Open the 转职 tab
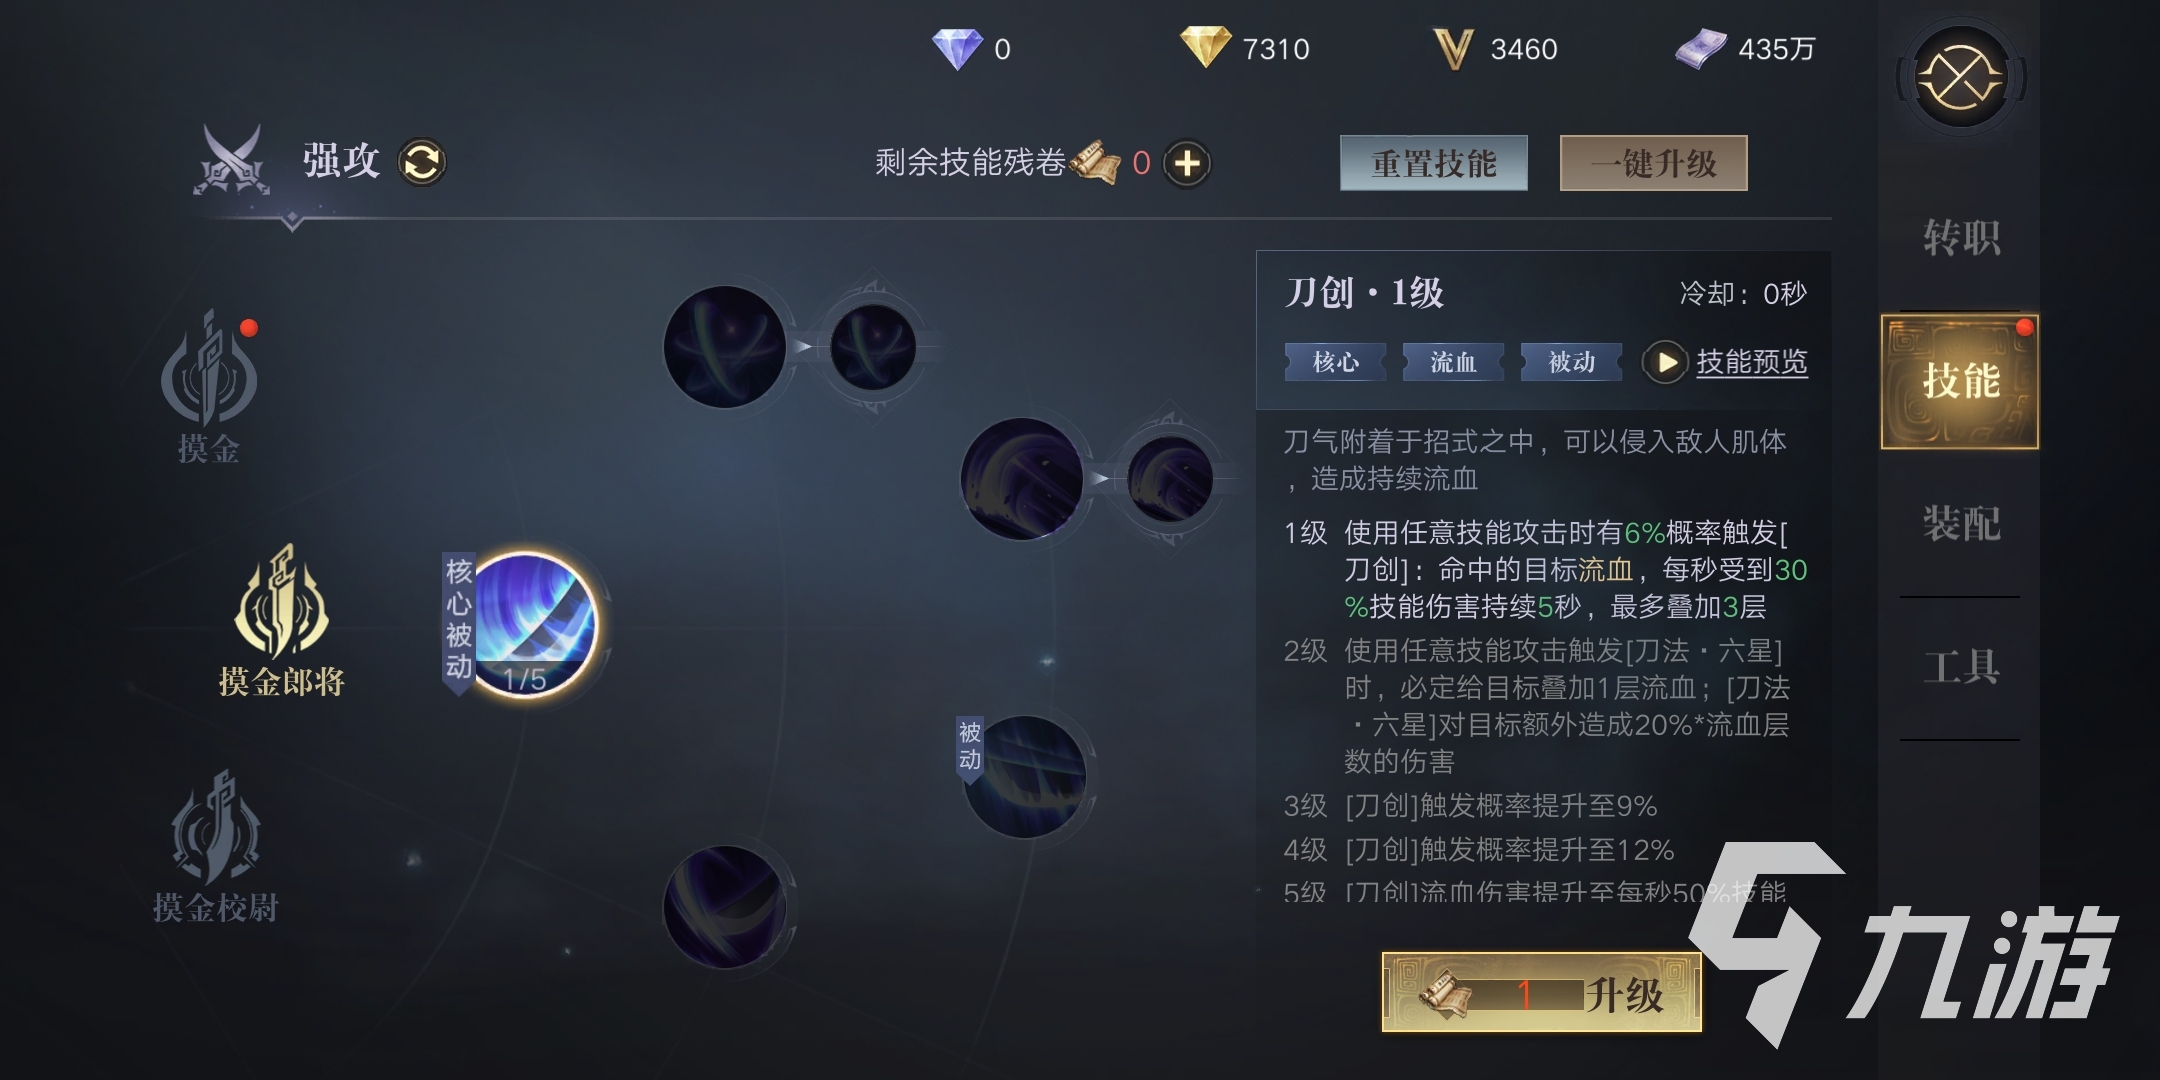The height and width of the screenshot is (1080, 2160). pyautogui.click(x=1961, y=238)
